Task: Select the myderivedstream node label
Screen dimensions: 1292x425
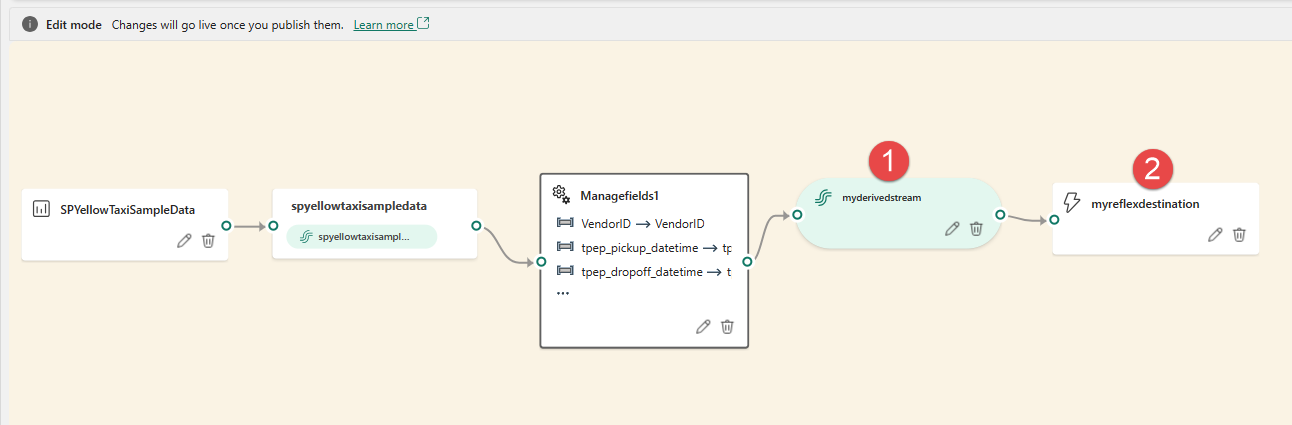Action: pyautogui.click(x=882, y=198)
